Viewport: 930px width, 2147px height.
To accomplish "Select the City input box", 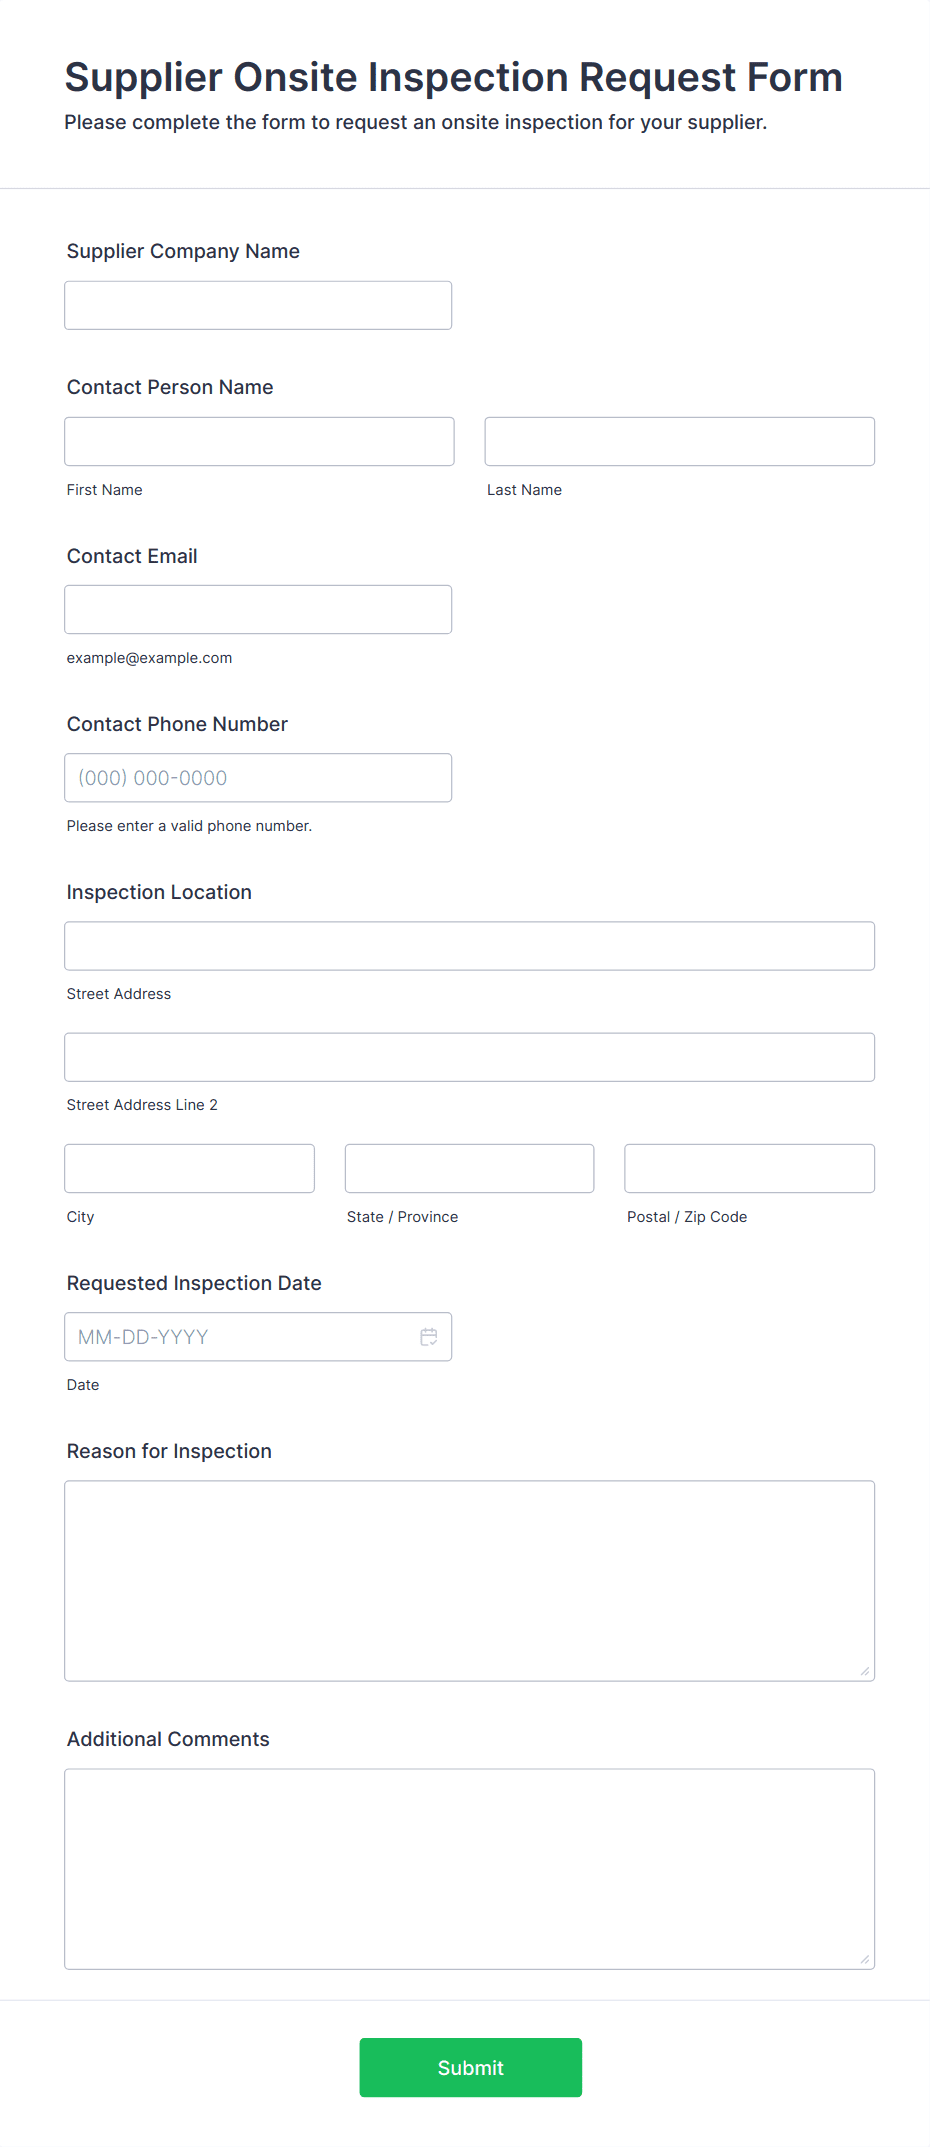I will 190,1168.
